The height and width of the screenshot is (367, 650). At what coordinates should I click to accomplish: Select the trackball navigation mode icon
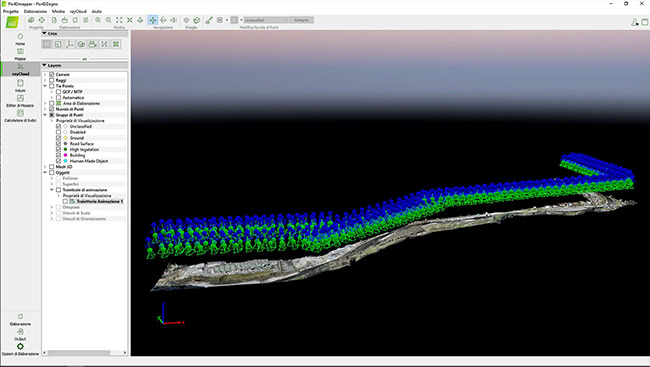[x=163, y=20]
